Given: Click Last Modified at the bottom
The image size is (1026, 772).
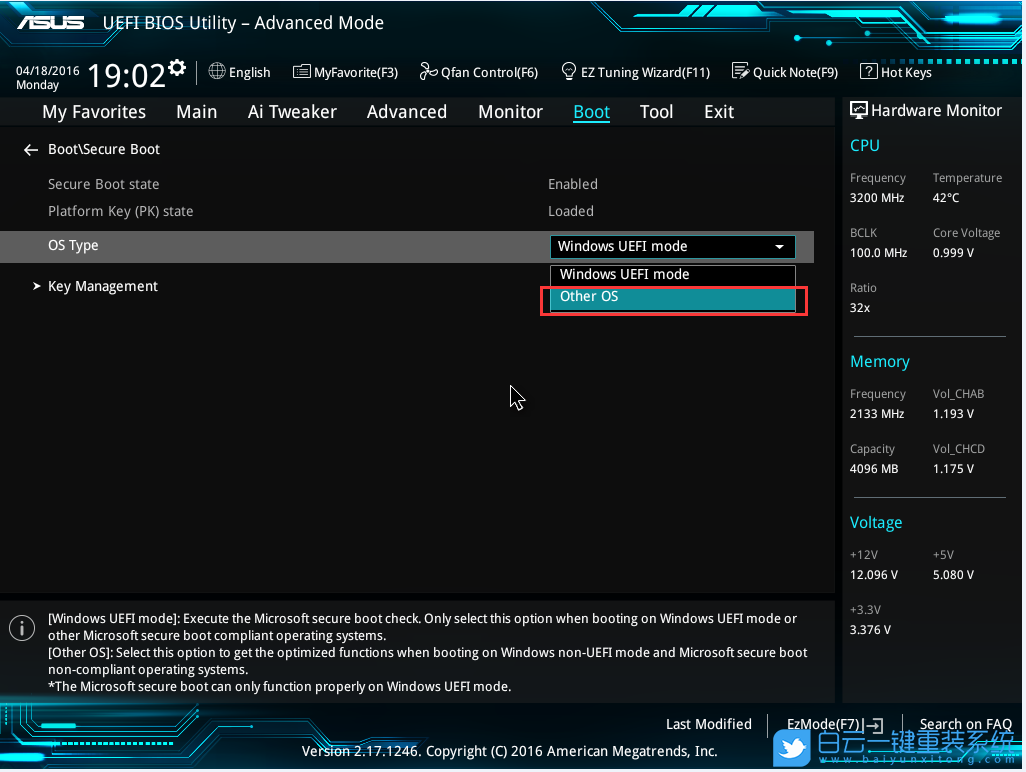Looking at the screenshot, I should click(x=708, y=724).
